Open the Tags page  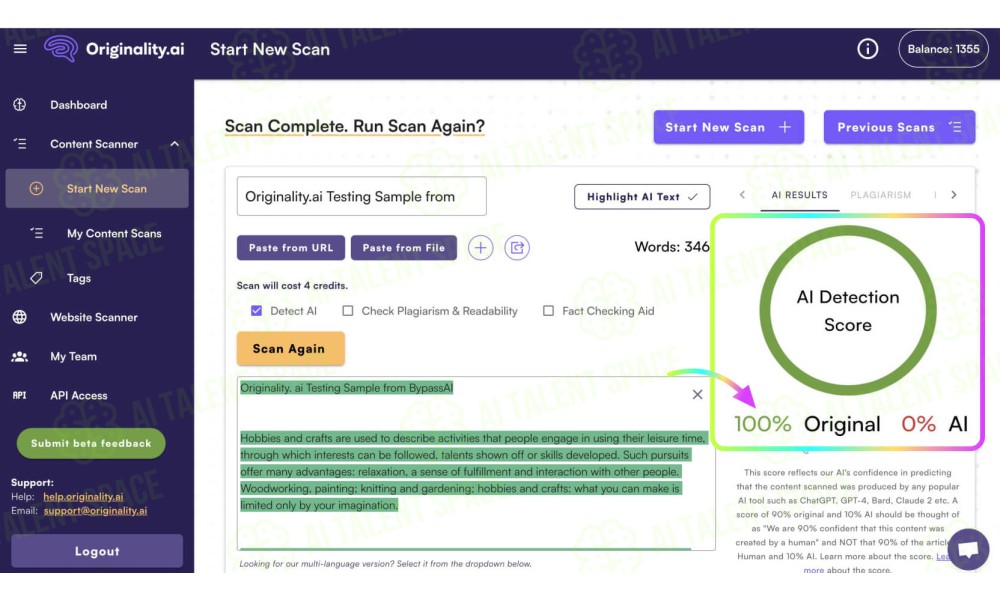pyautogui.click(x=79, y=278)
